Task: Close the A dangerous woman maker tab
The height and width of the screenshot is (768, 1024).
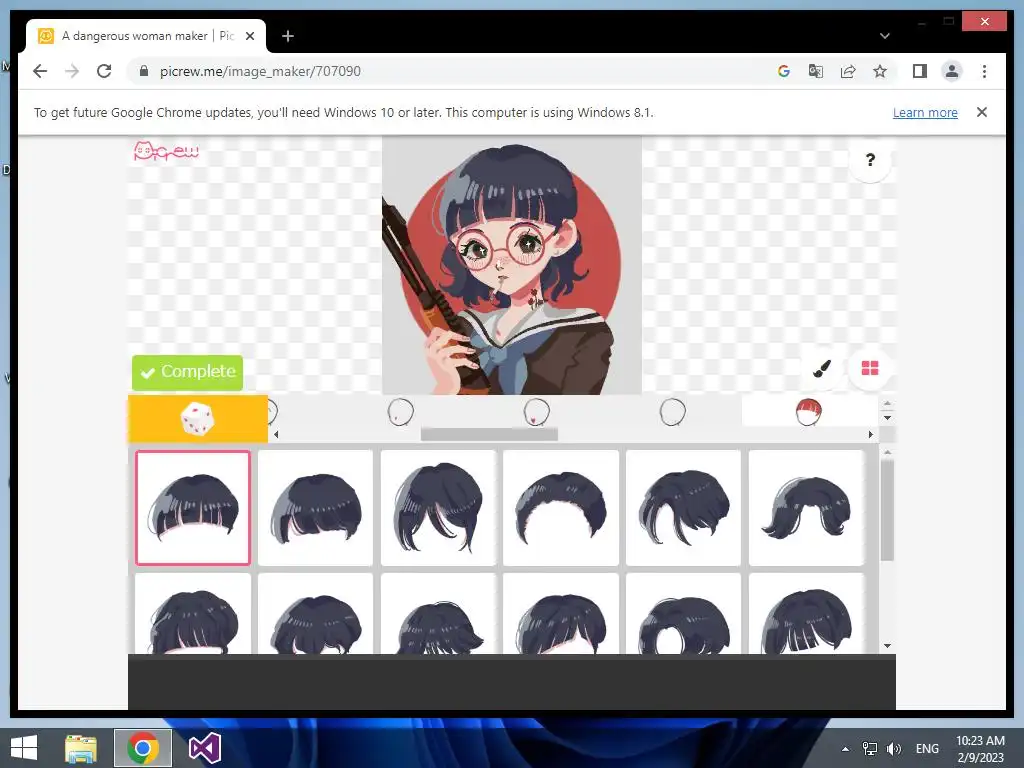Action: point(249,36)
